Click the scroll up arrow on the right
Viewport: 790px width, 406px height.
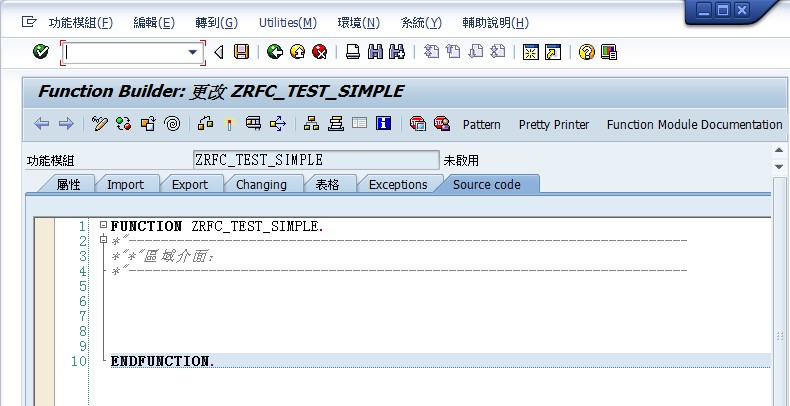(779, 150)
